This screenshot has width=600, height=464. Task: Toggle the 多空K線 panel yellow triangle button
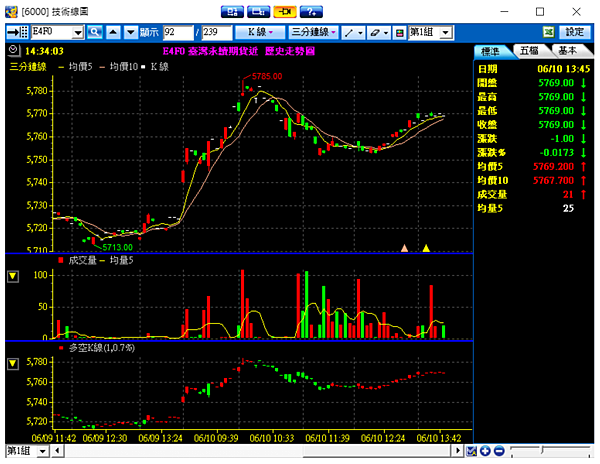tap(13, 363)
